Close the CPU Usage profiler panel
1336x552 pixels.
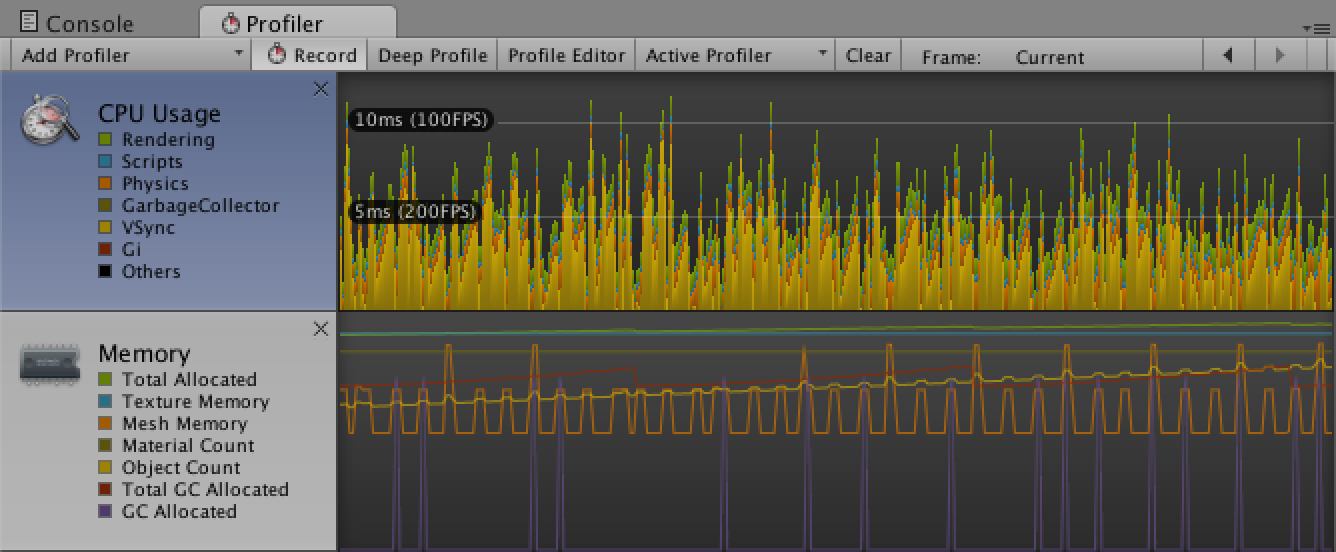coord(321,89)
